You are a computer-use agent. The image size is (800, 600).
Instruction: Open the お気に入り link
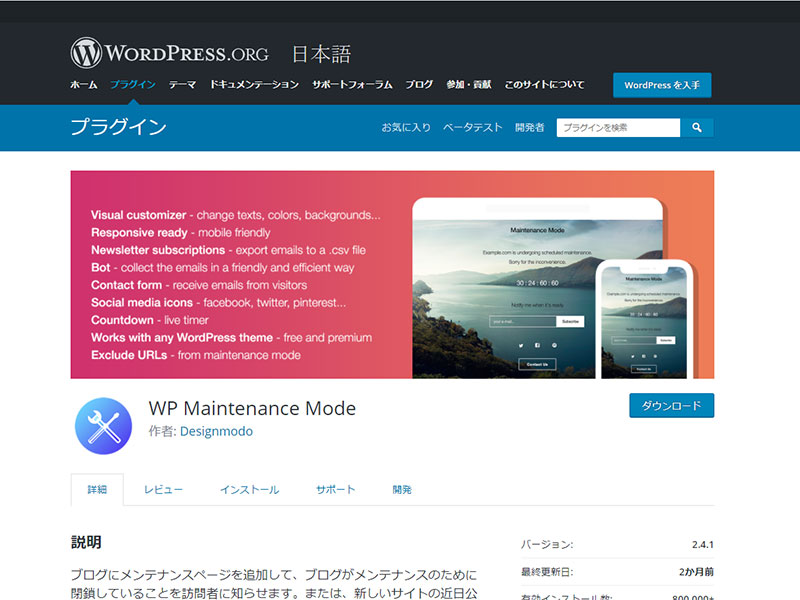tap(406, 128)
